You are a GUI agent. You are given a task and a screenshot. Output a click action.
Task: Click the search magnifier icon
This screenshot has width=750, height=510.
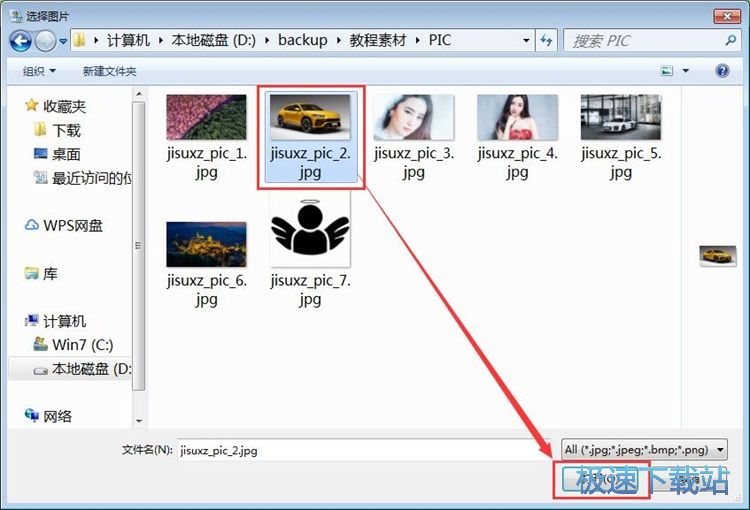730,41
